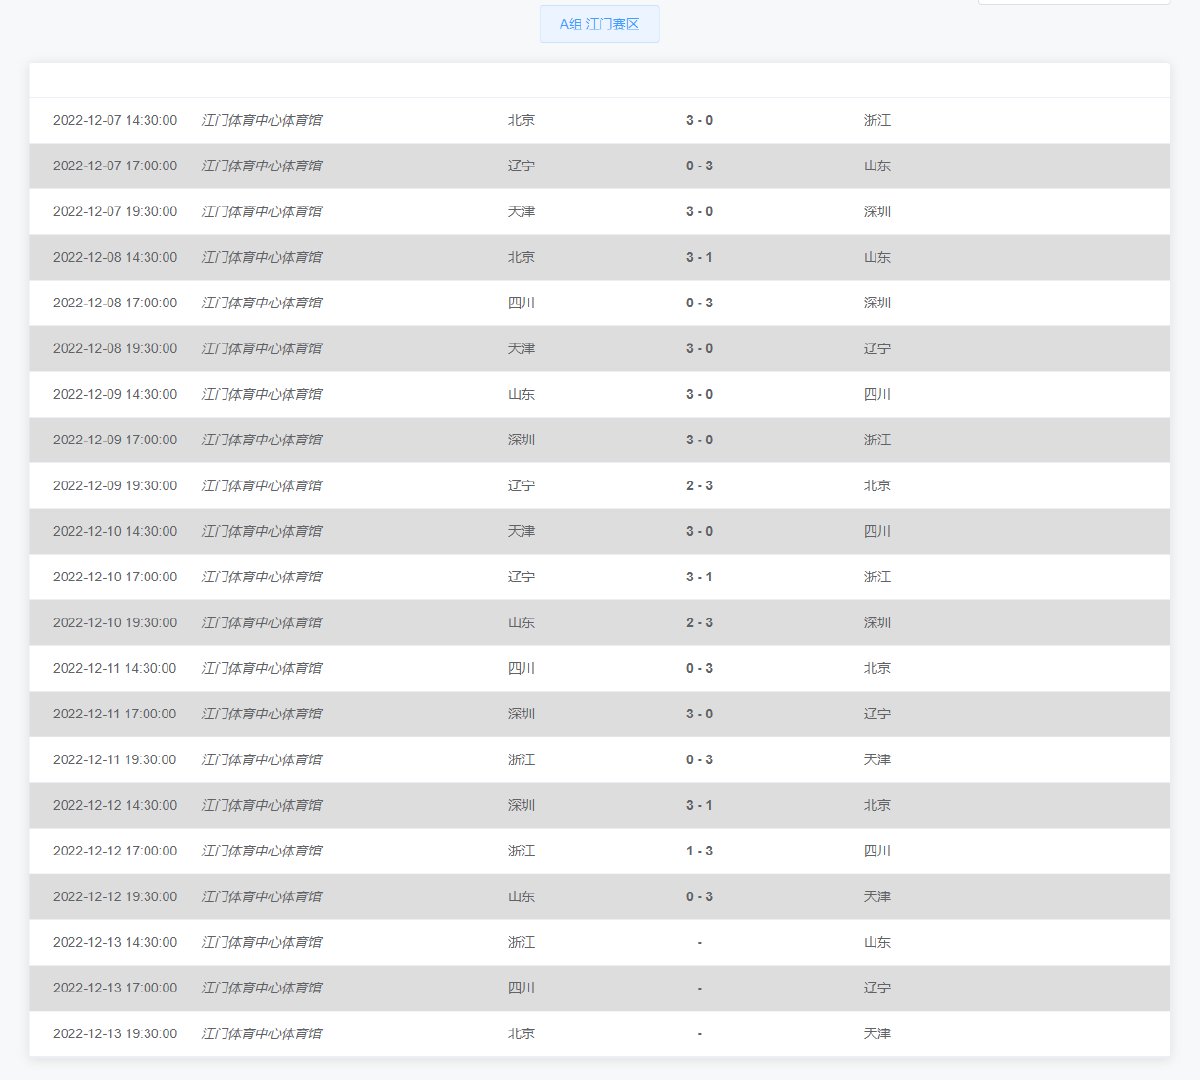
Task: Click the 2022-12-07 14:30:00 date cell
Action: [x=115, y=120]
